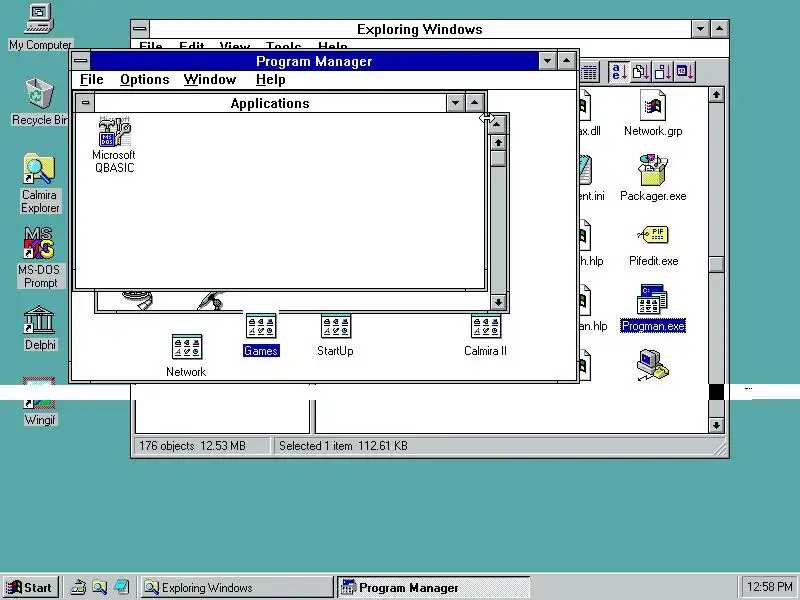This screenshot has height=600, width=800.
Task: Open the Exploring Windows control menu box
Action: [140, 29]
